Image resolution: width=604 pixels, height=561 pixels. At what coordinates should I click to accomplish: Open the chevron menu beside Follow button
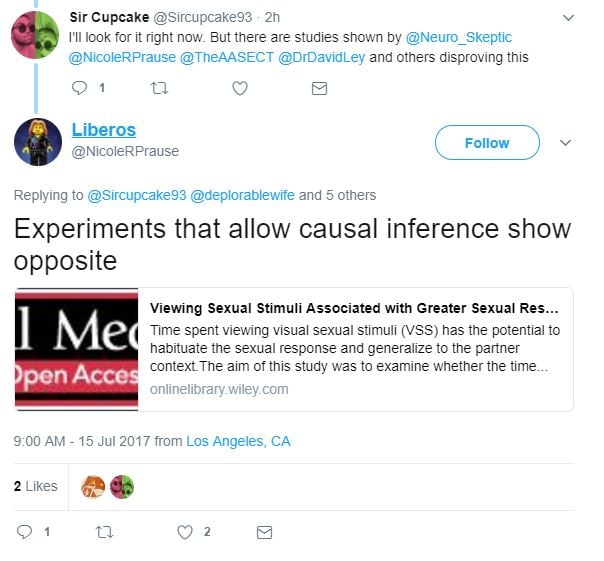pyautogui.click(x=565, y=143)
